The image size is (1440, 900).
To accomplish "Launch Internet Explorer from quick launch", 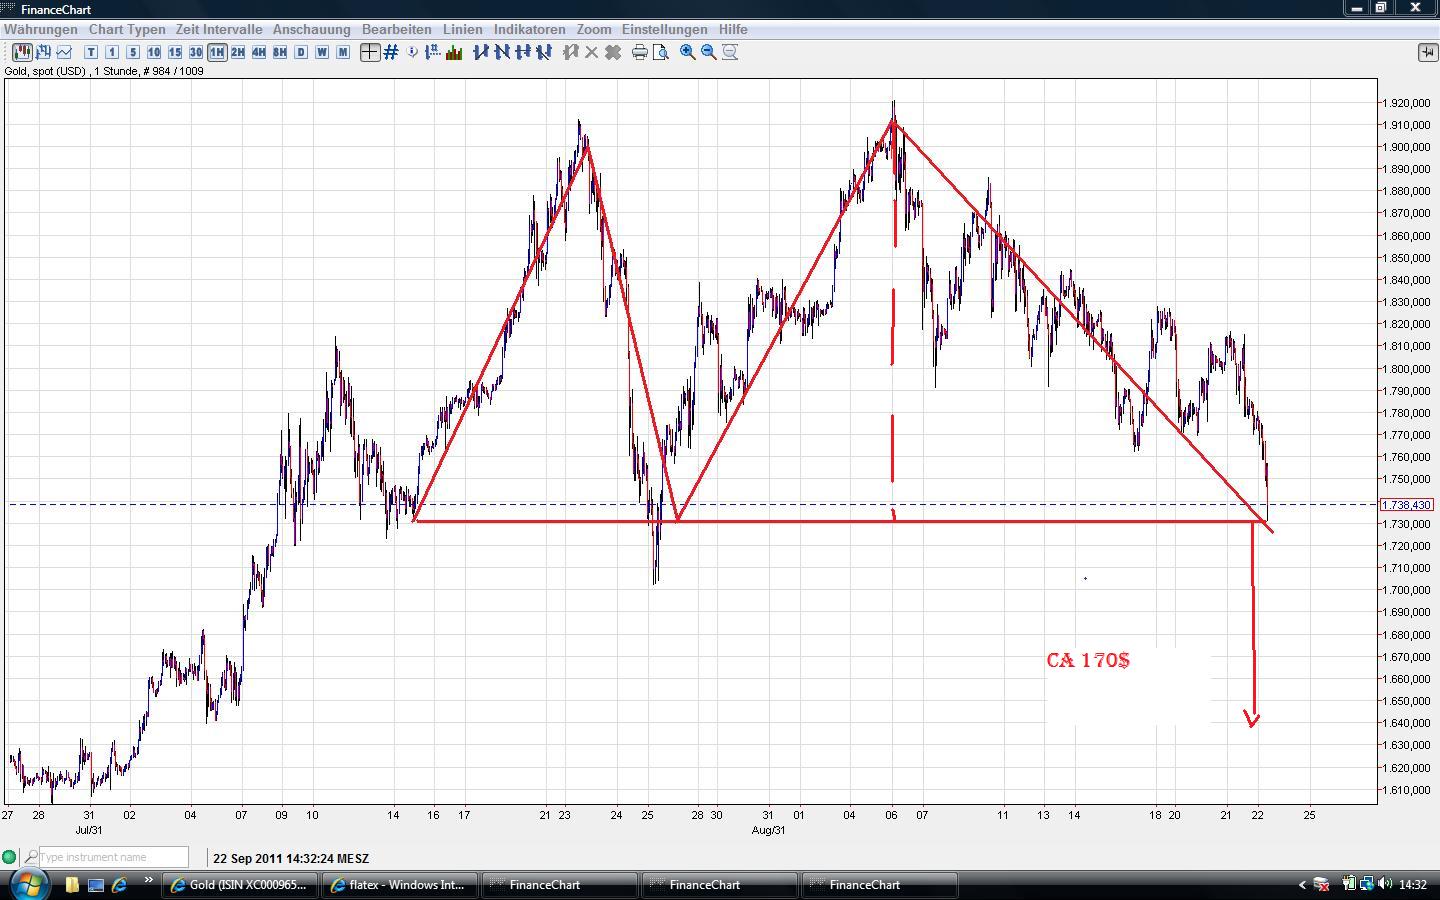I will point(120,885).
